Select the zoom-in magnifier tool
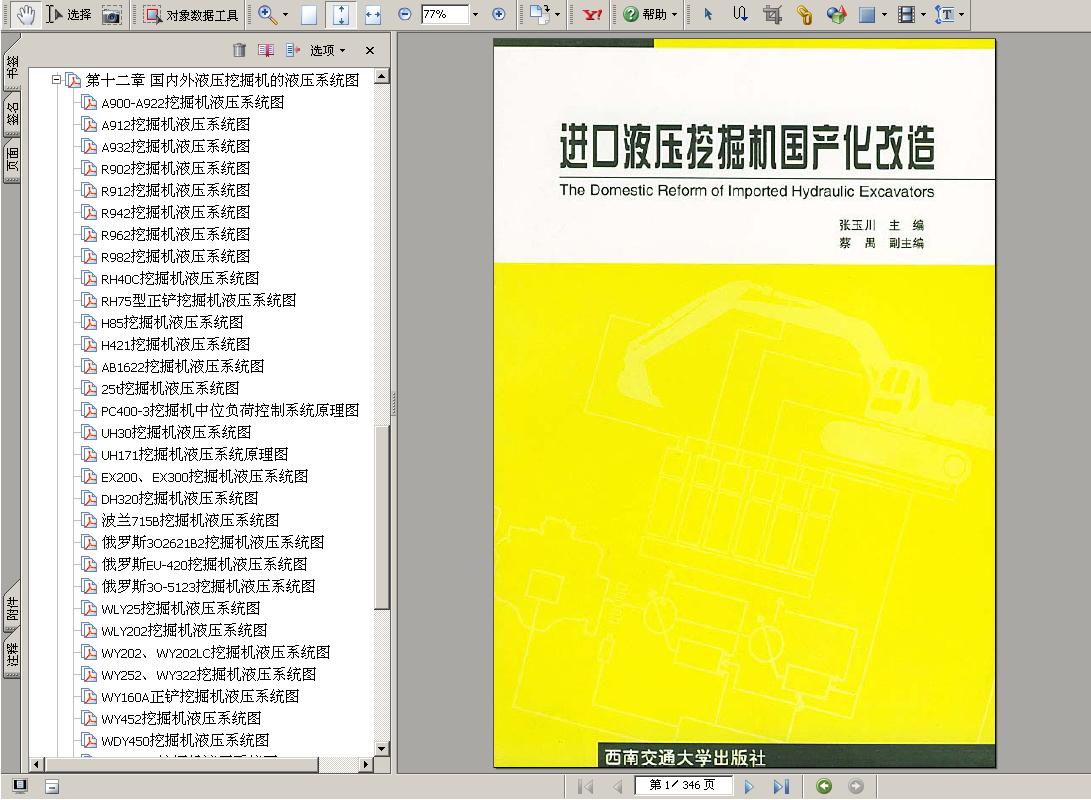The image size is (1091, 800). click(x=267, y=14)
